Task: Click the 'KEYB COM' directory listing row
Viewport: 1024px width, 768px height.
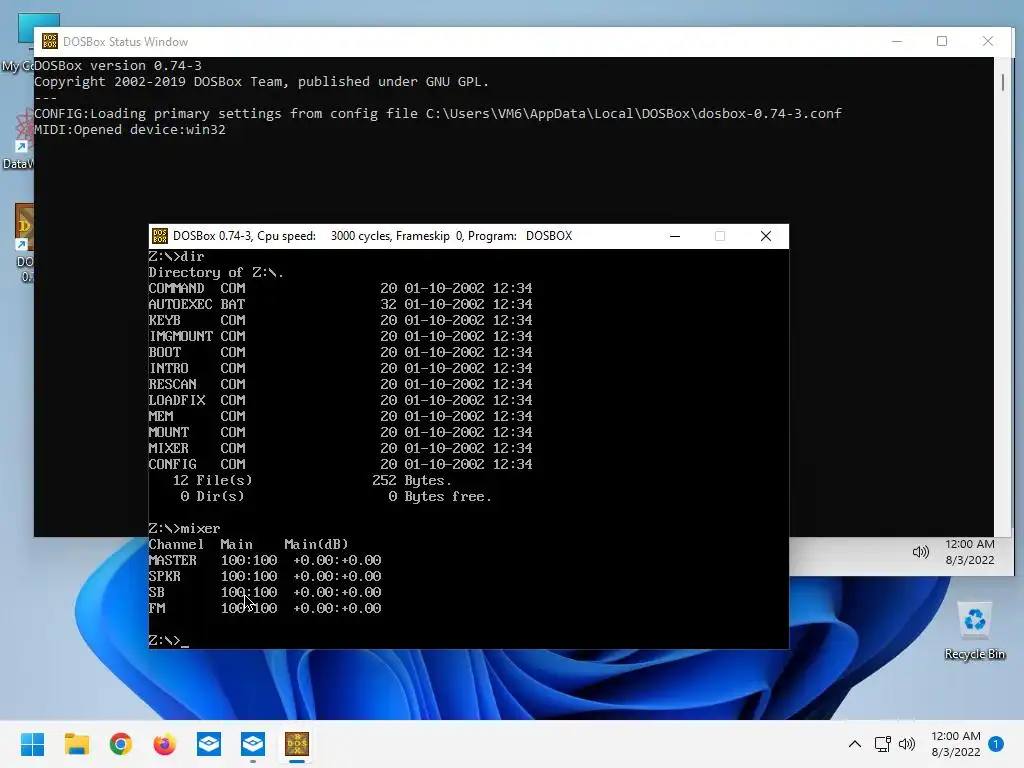Action: 340,320
